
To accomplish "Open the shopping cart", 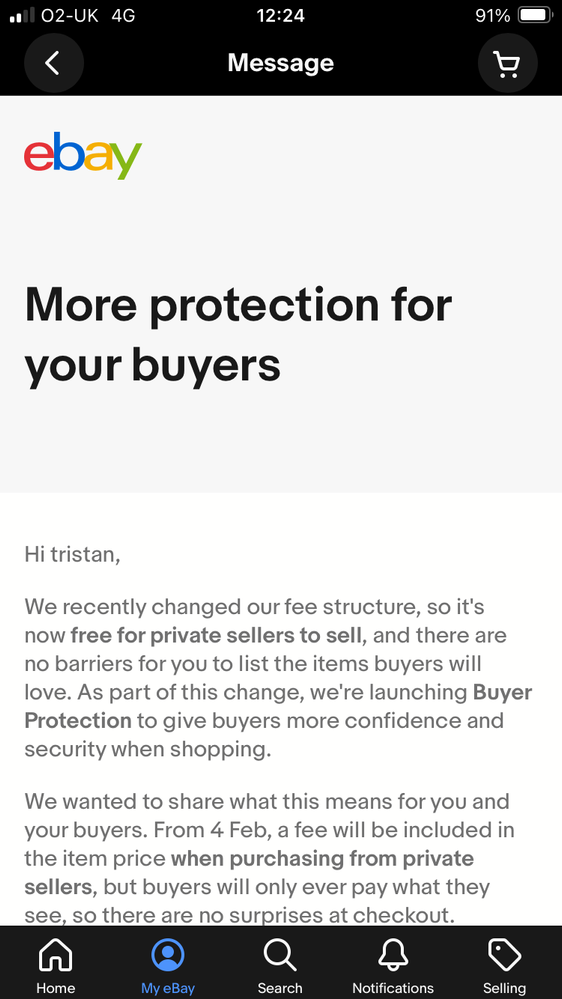I will pyautogui.click(x=507, y=63).
